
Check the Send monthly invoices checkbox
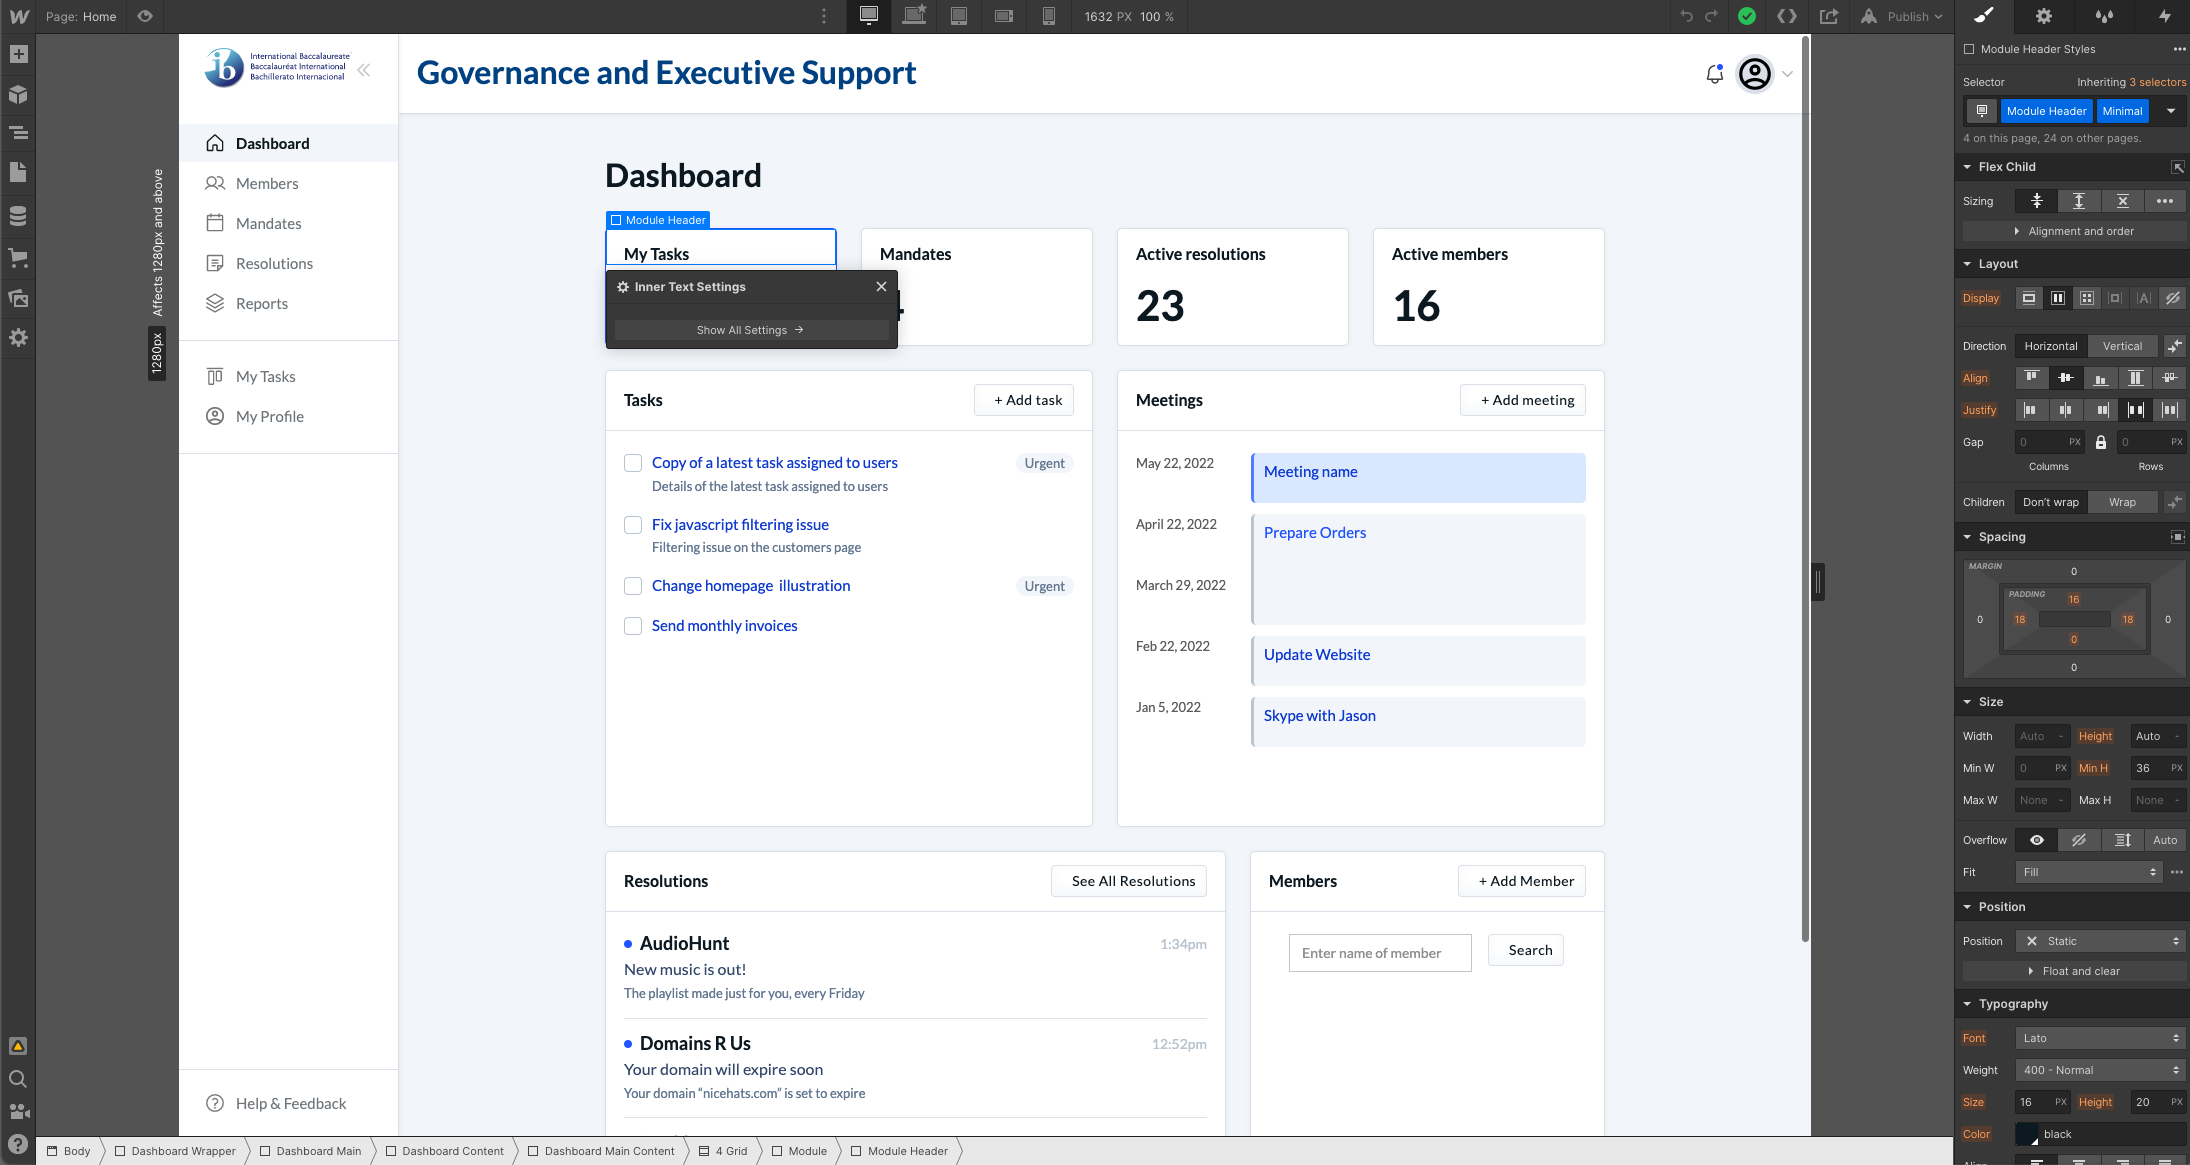[x=633, y=626]
